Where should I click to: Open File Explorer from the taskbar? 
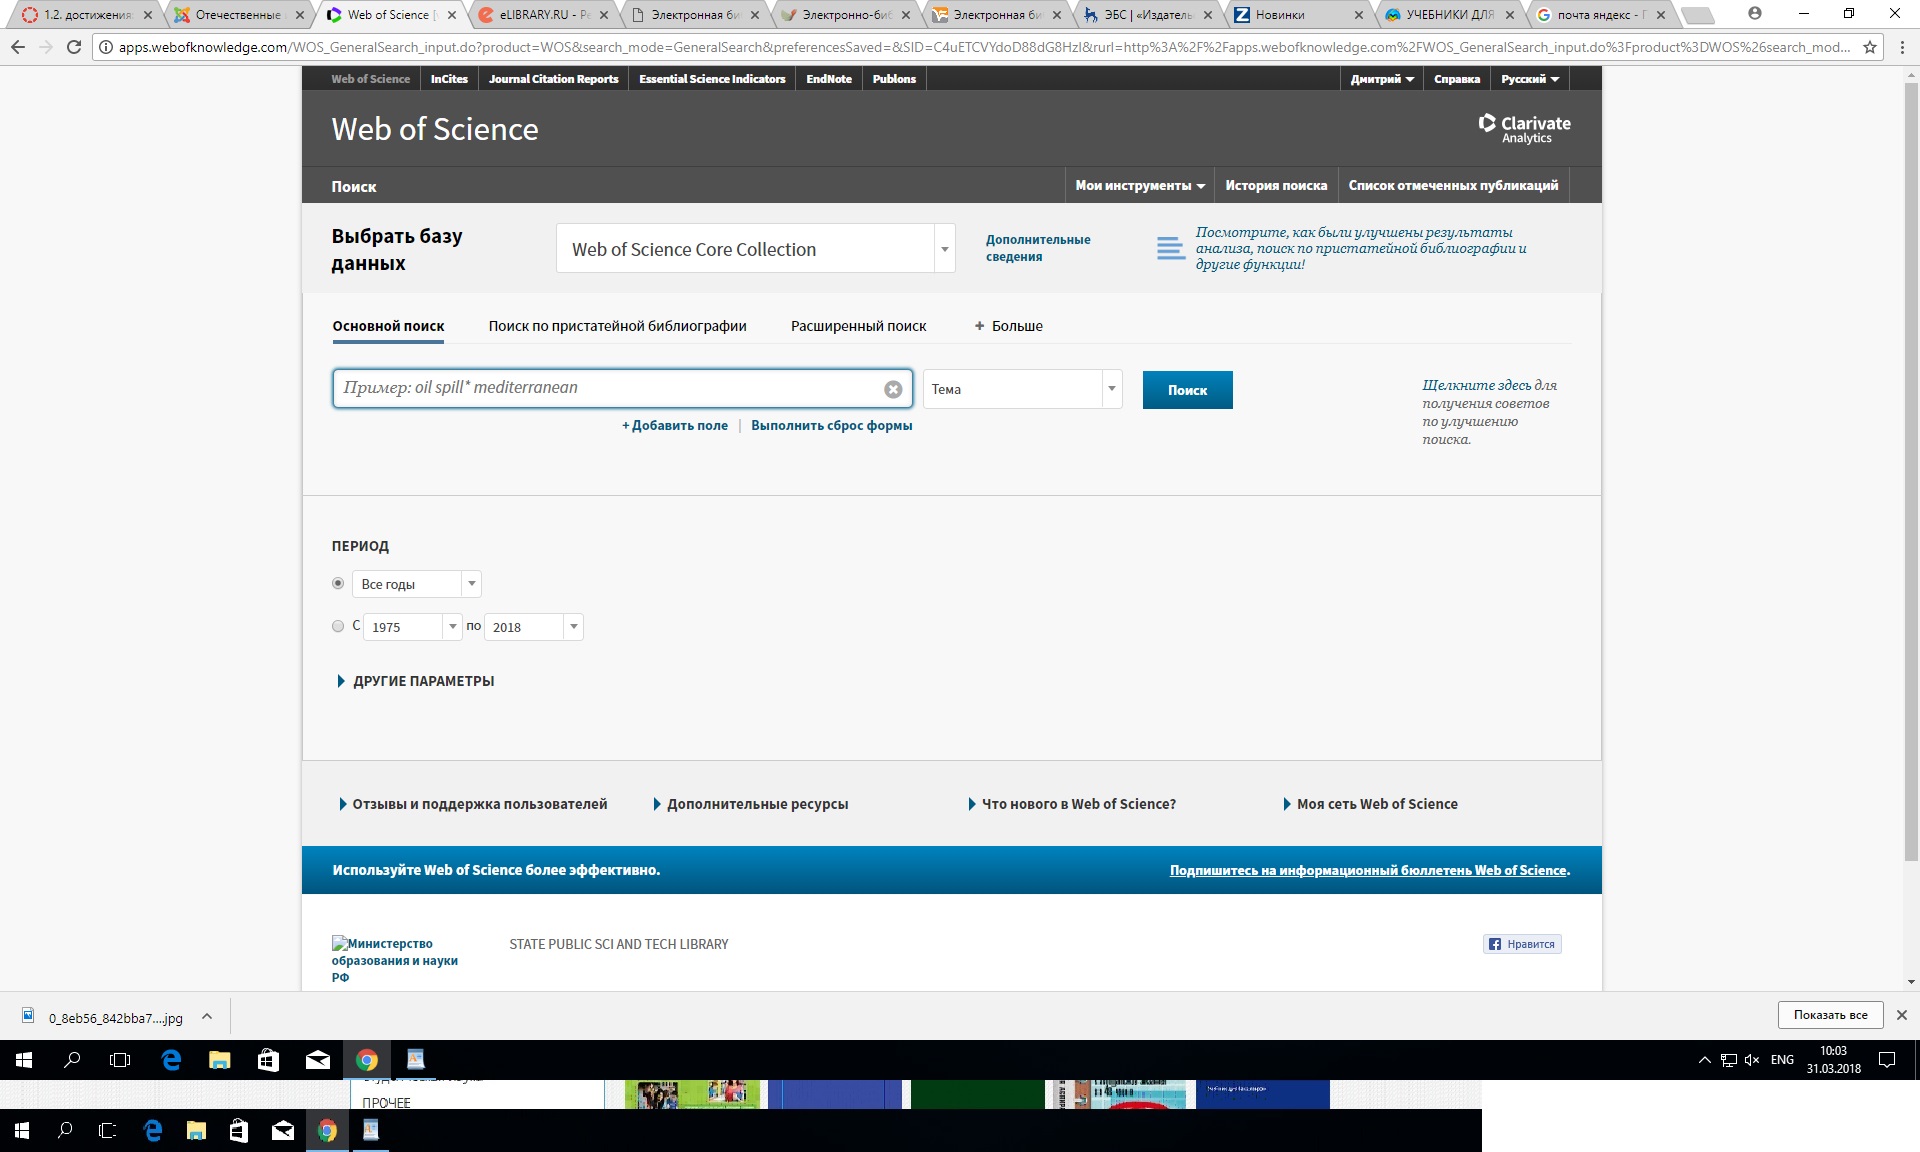click(220, 1060)
